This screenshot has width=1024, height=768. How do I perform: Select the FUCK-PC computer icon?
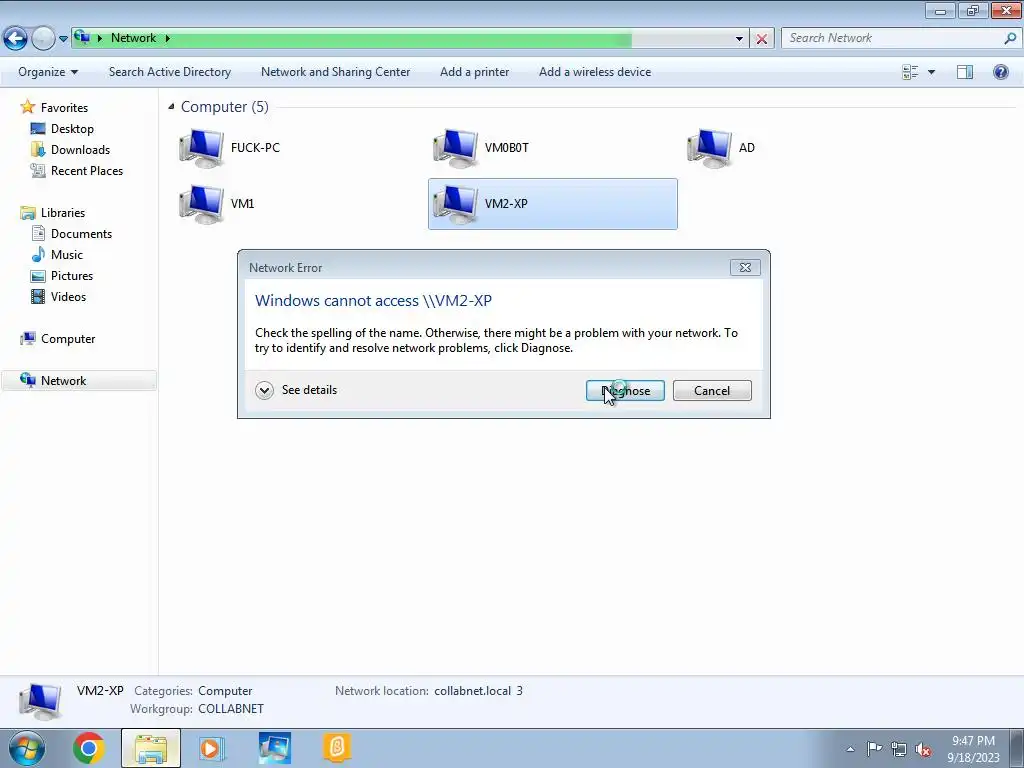[x=201, y=148]
